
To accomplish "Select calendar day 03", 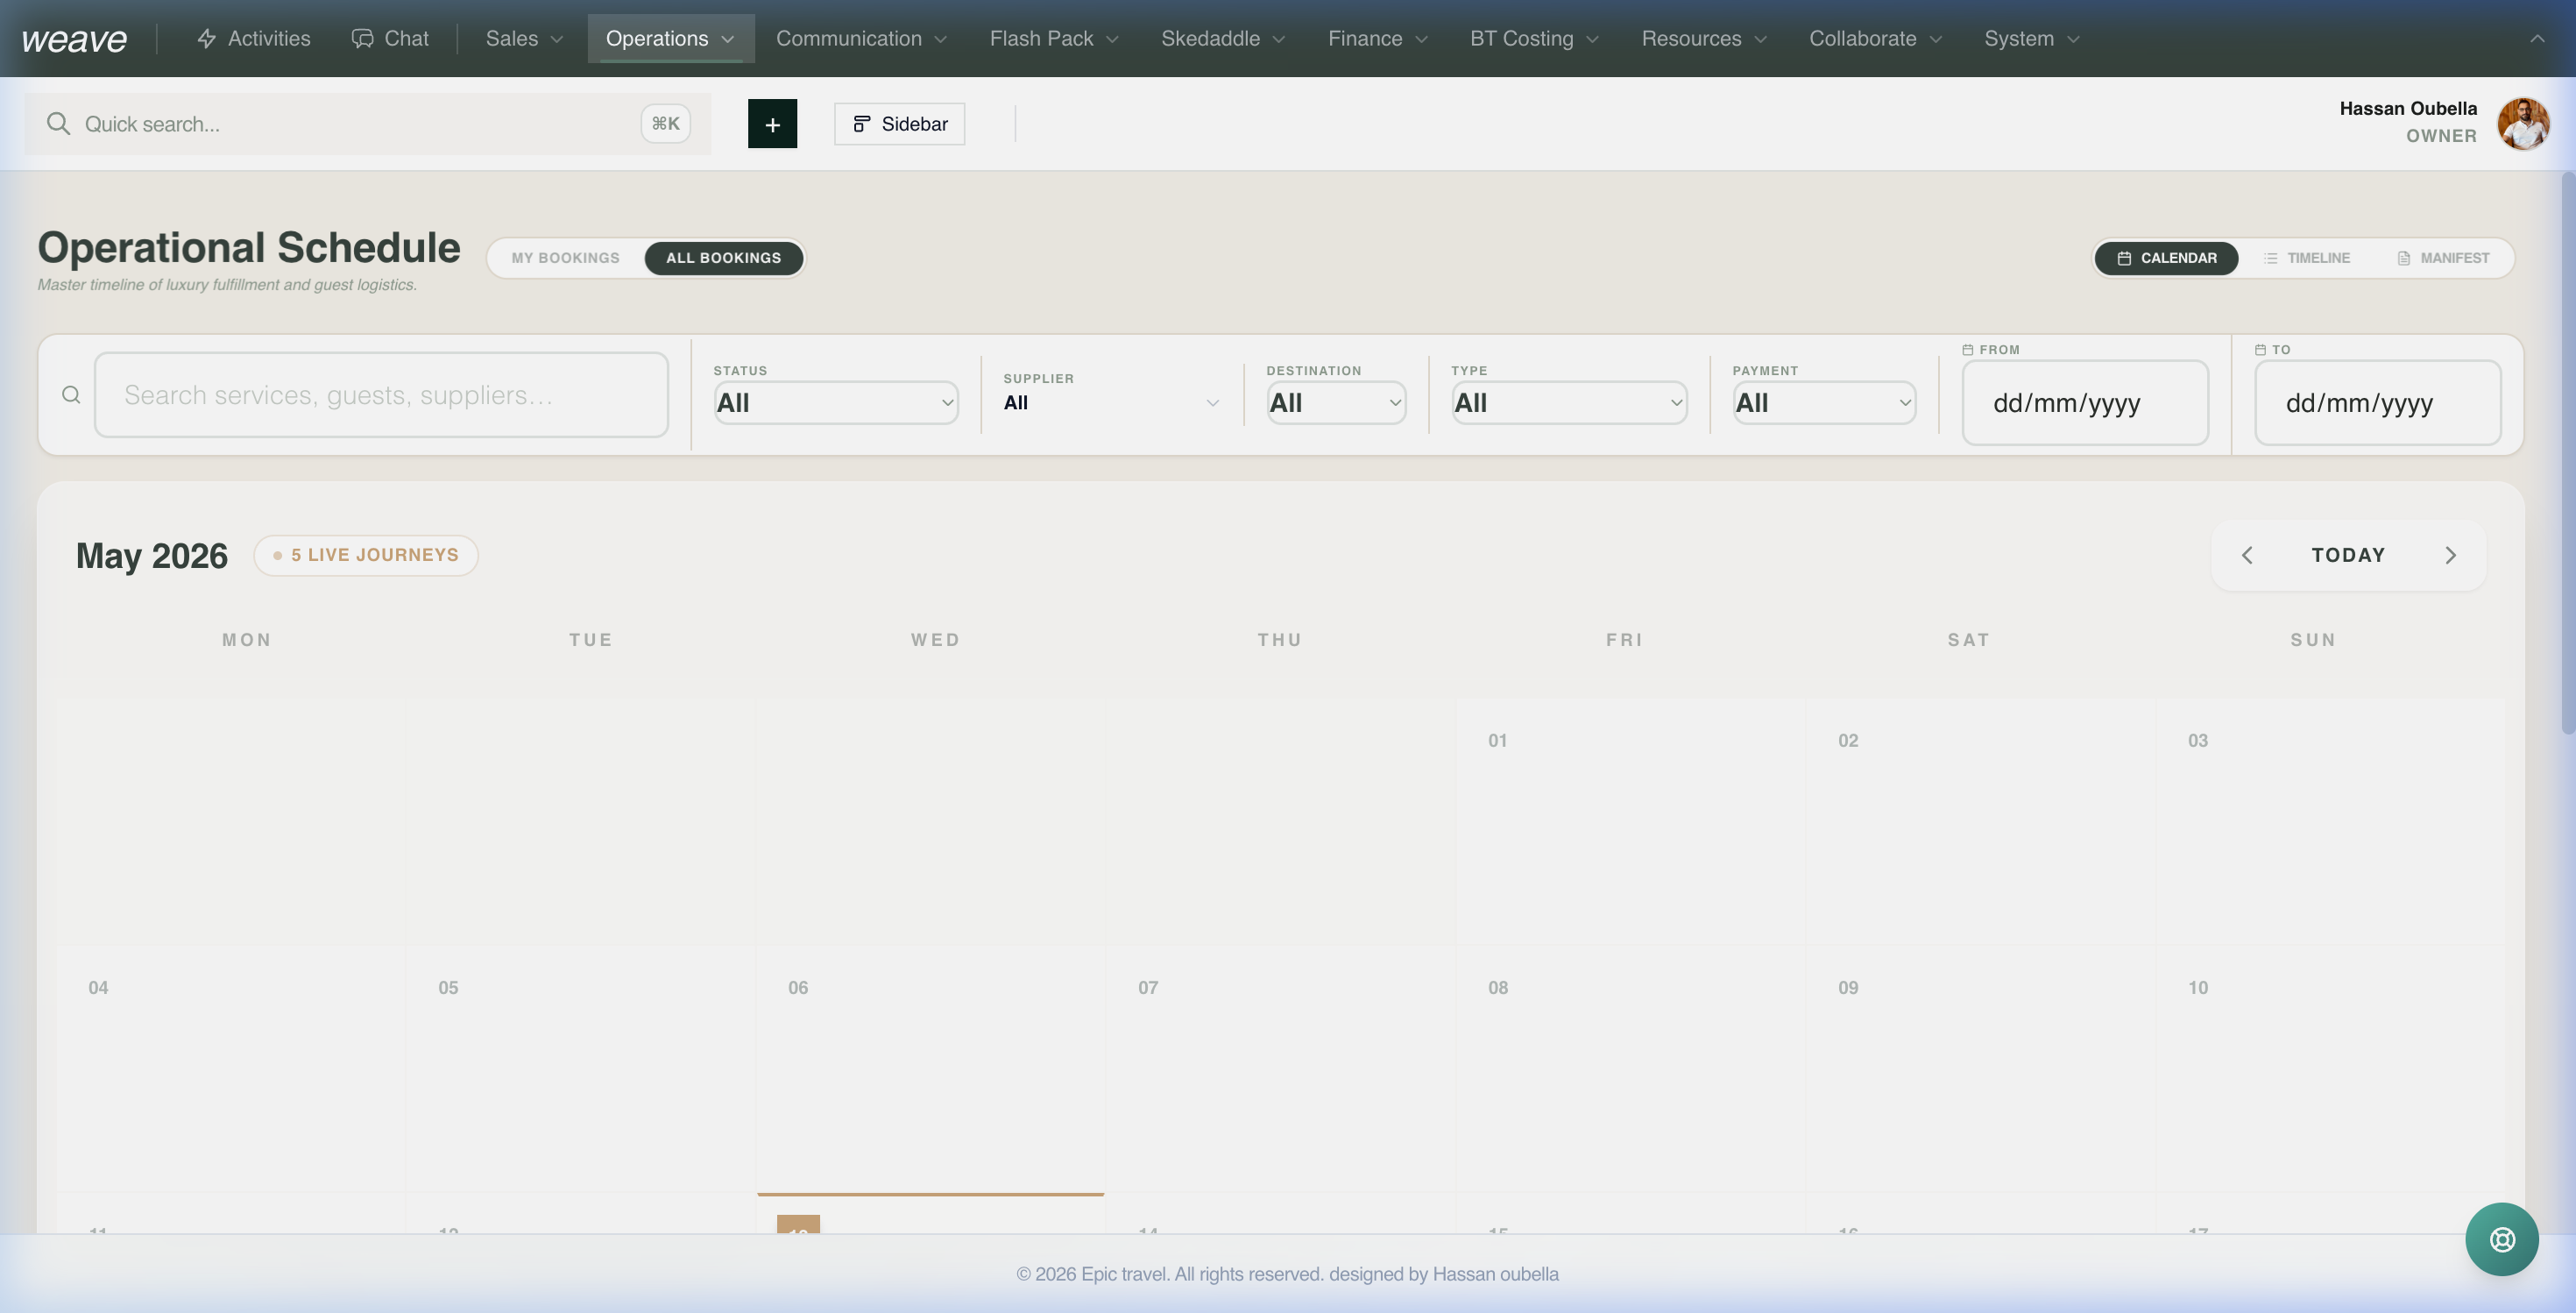I will 2330,822.
